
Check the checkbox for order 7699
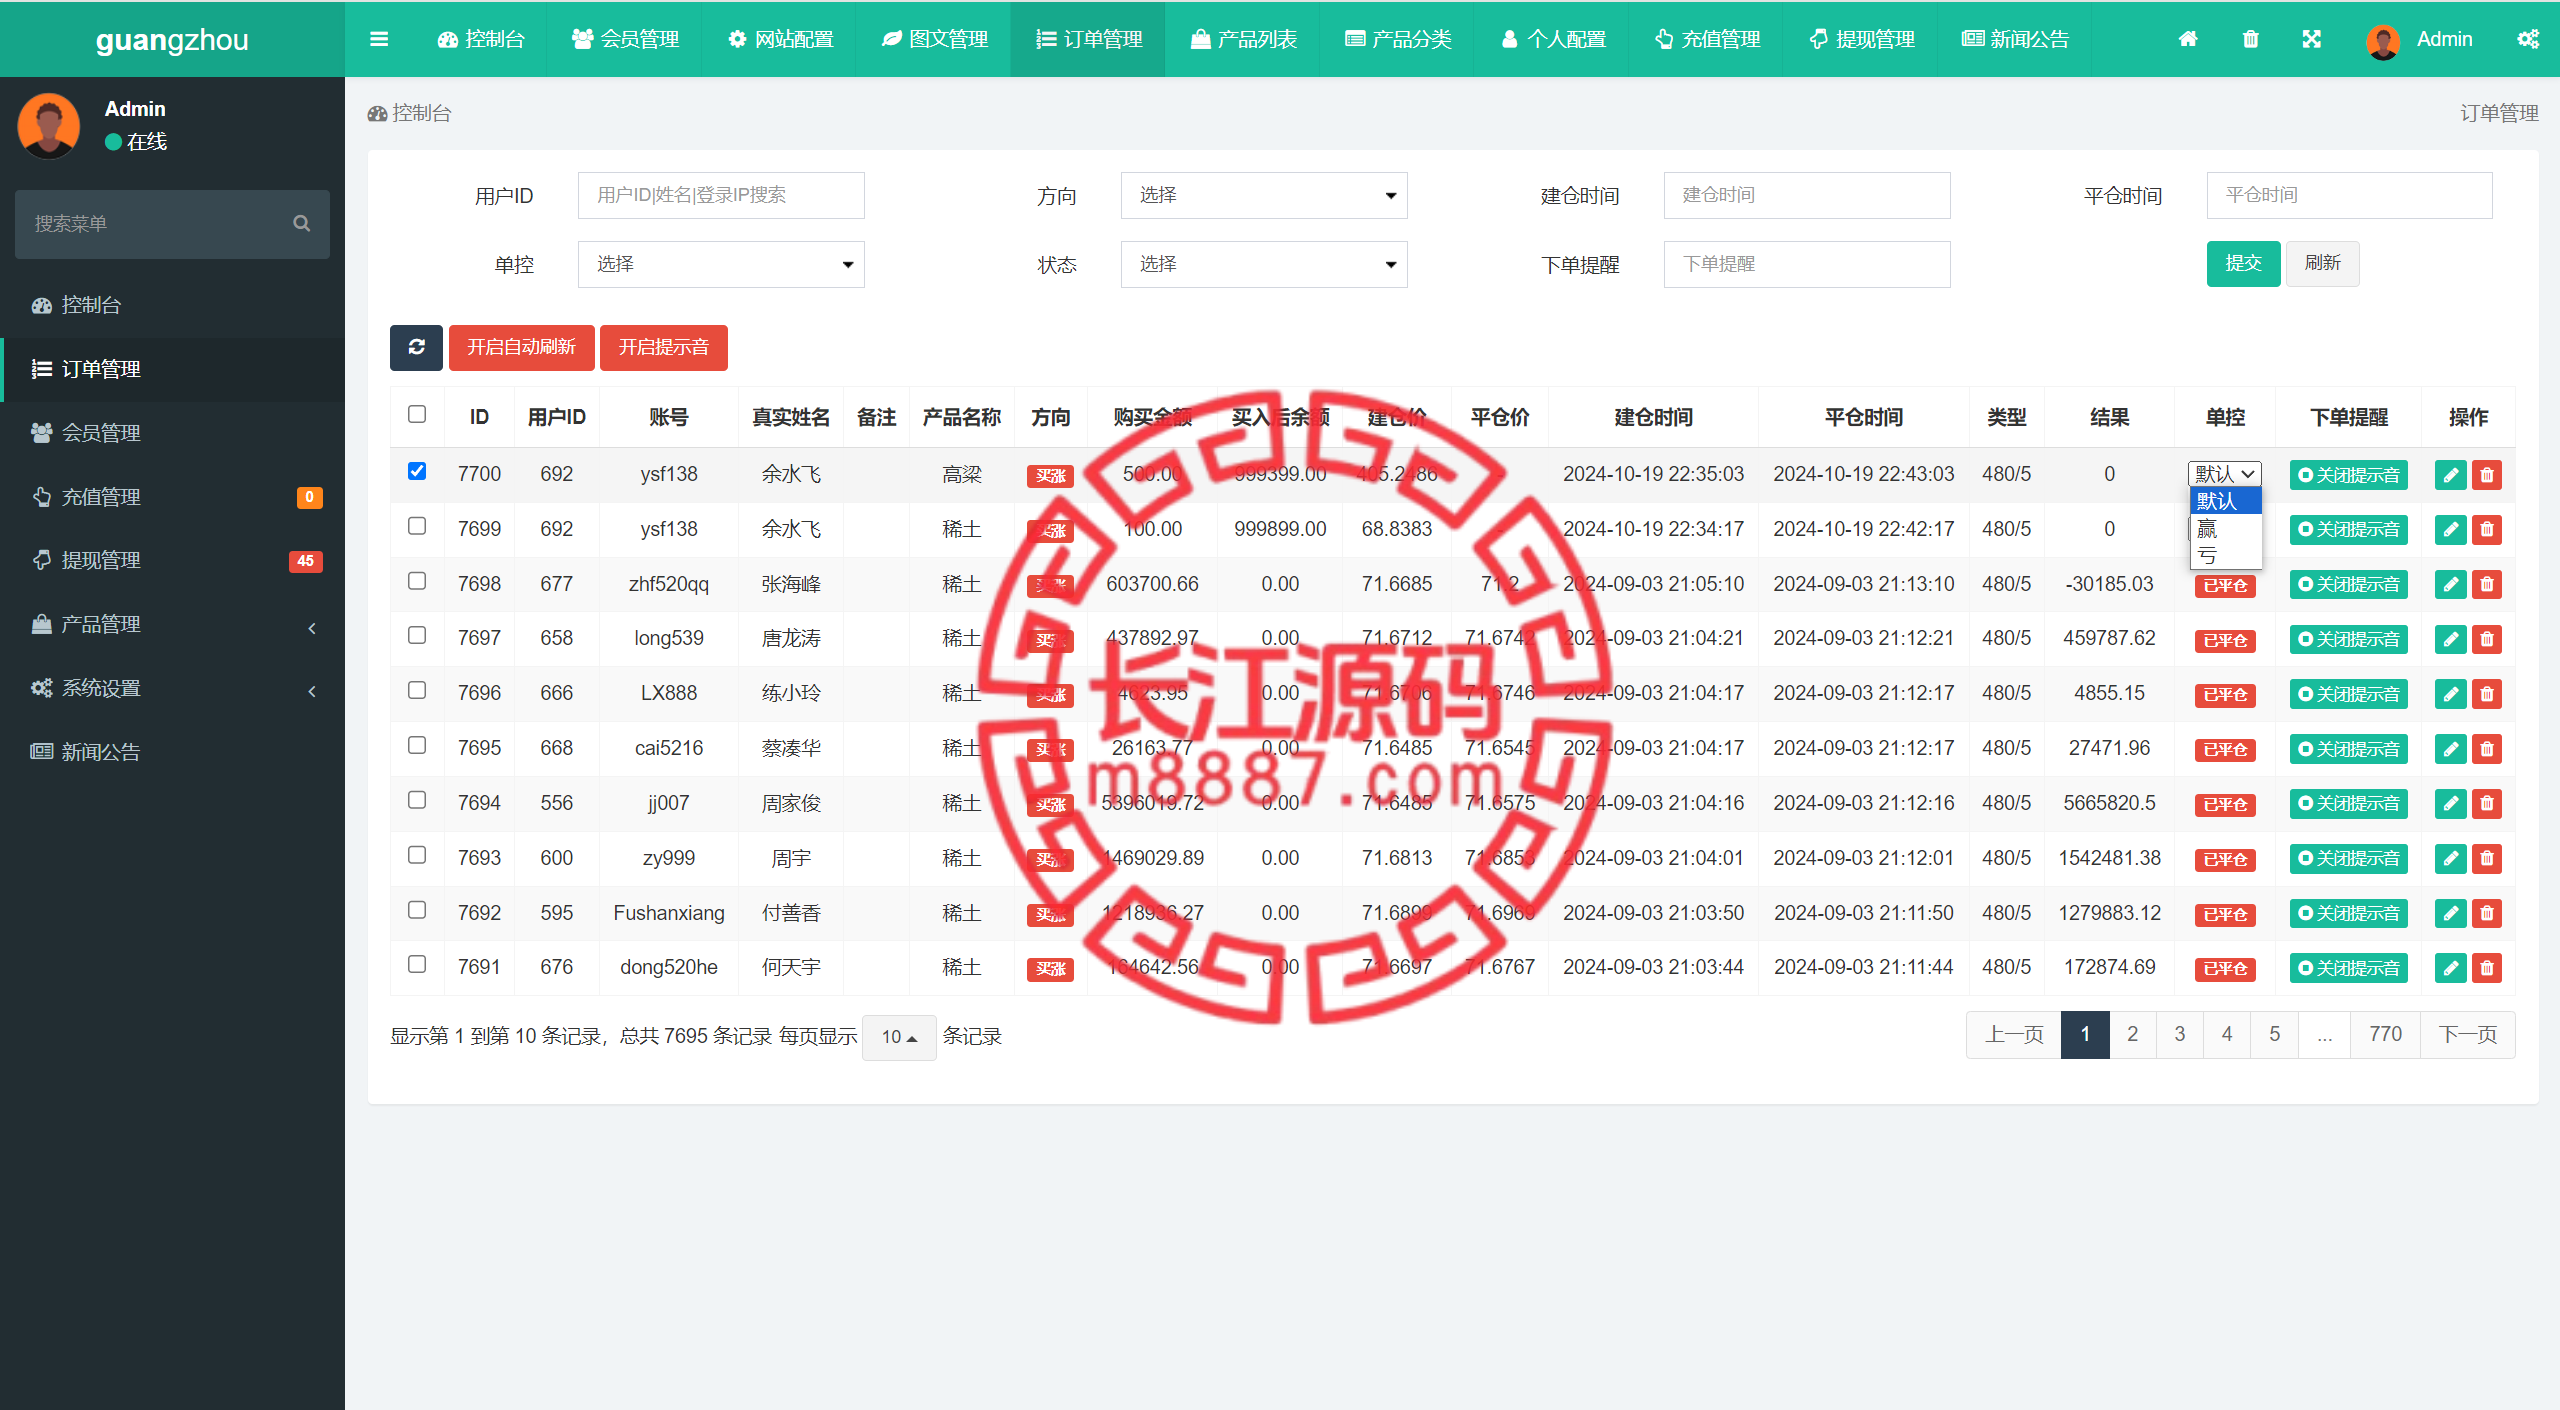click(x=417, y=526)
